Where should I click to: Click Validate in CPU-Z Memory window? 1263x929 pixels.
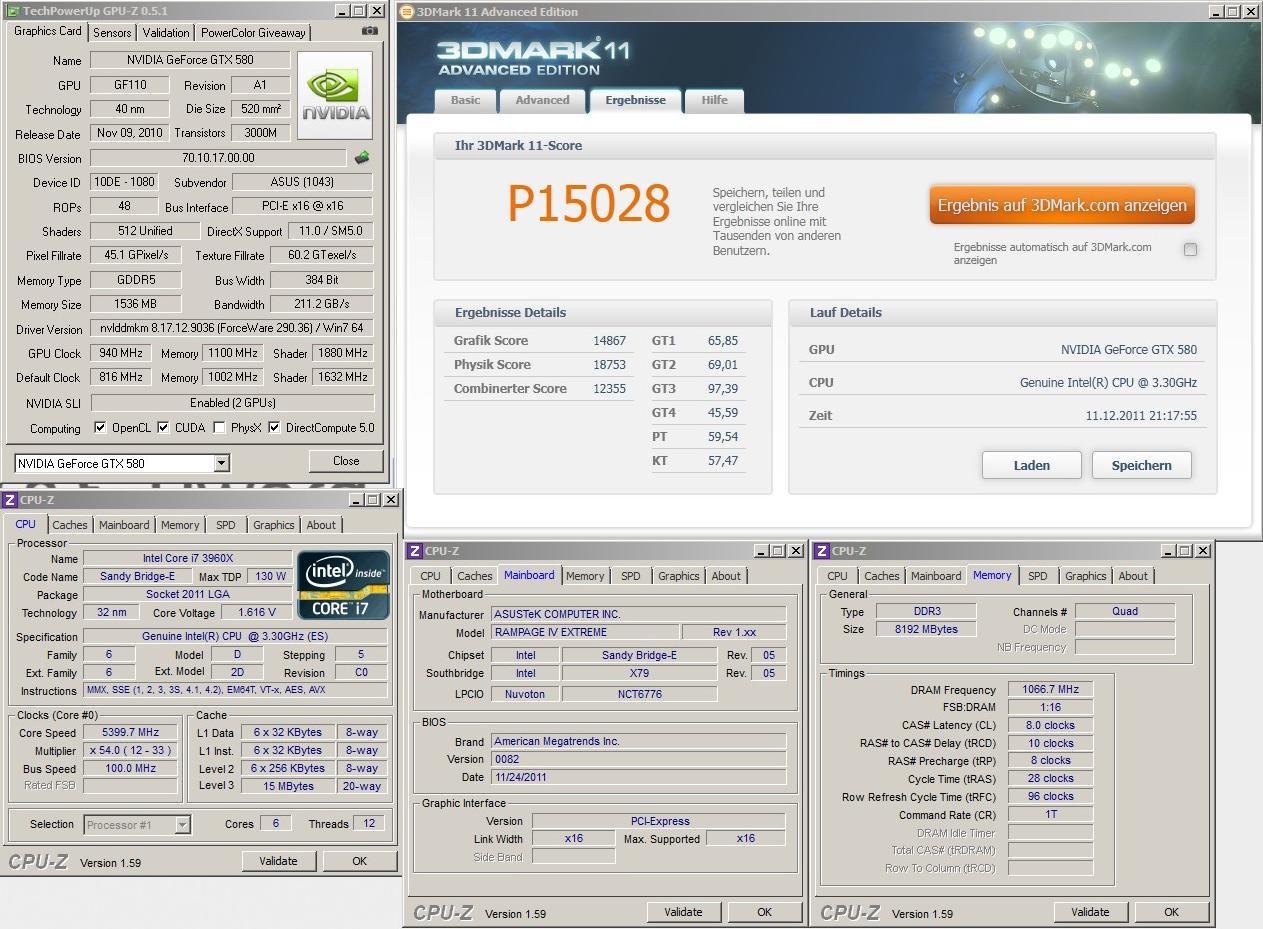tap(1090, 912)
